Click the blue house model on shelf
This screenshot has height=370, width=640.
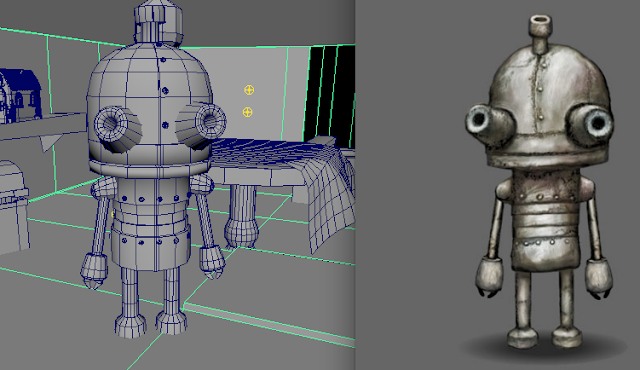point(20,95)
